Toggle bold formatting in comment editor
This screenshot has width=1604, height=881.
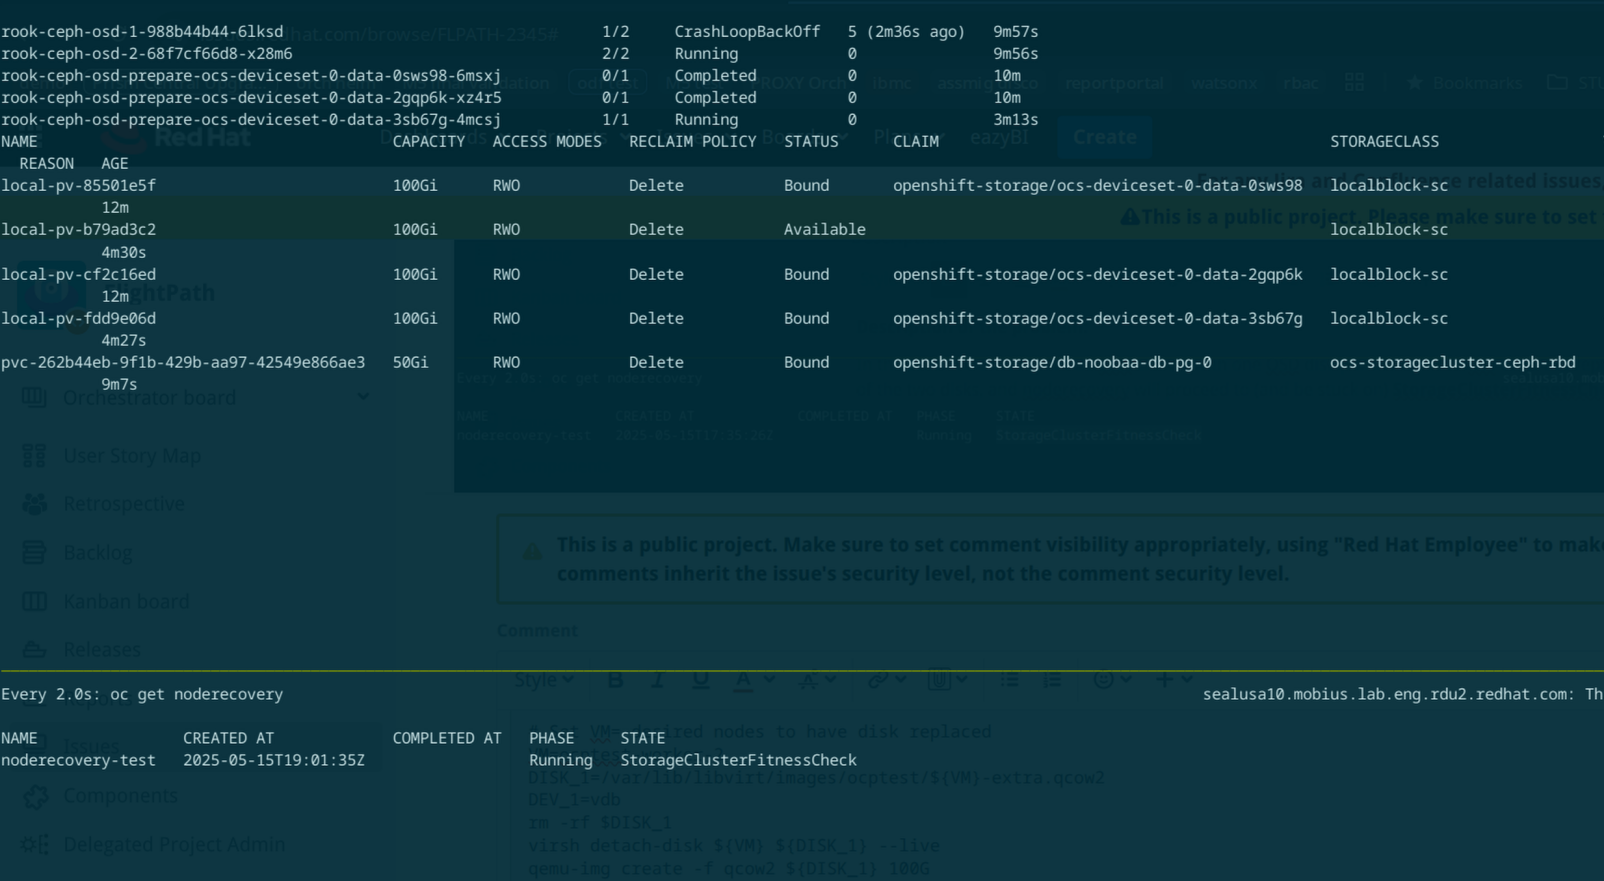(615, 680)
